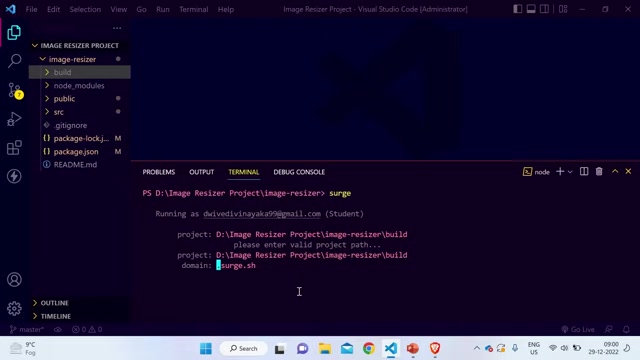Open the new terminal launch profile dropdown
The image size is (640, 360).
point(570,172)
